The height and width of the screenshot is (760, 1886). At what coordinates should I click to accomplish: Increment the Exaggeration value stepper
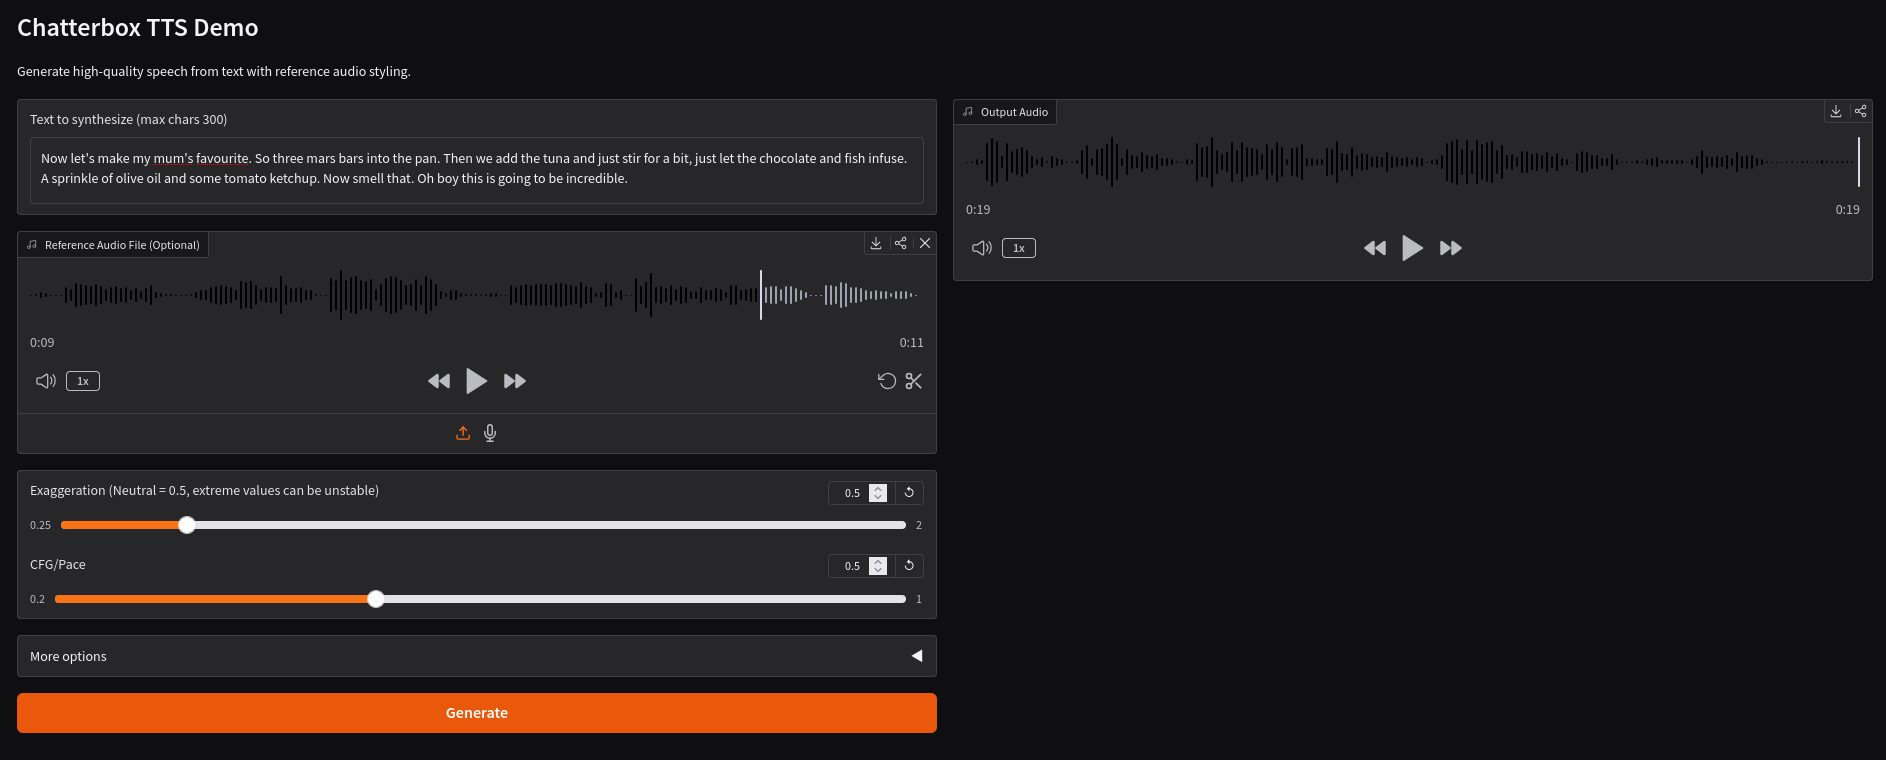click(878, 489)
